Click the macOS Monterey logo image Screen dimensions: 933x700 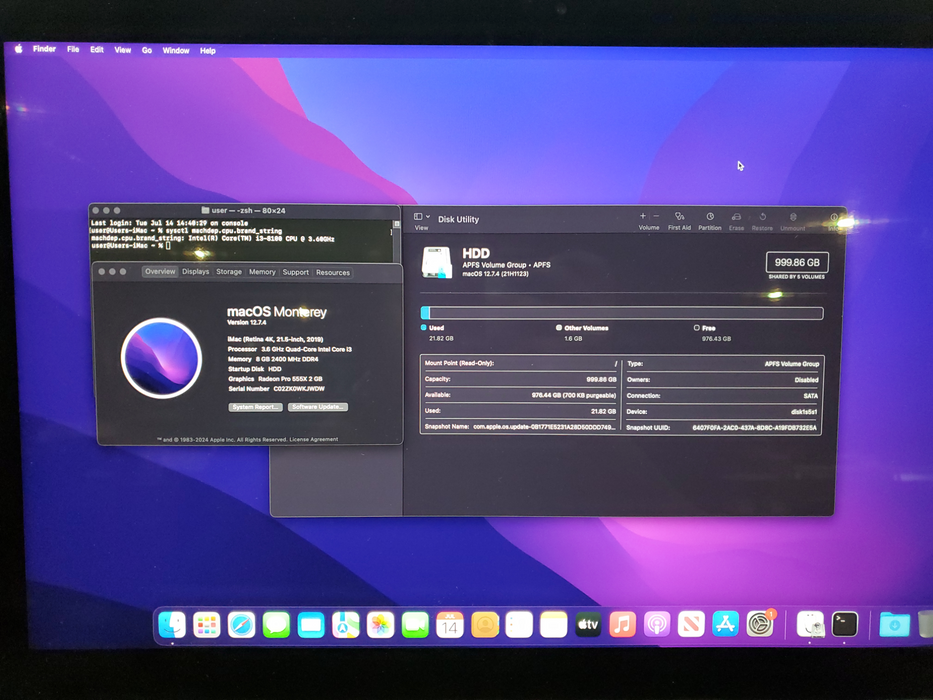click(161, 358)
